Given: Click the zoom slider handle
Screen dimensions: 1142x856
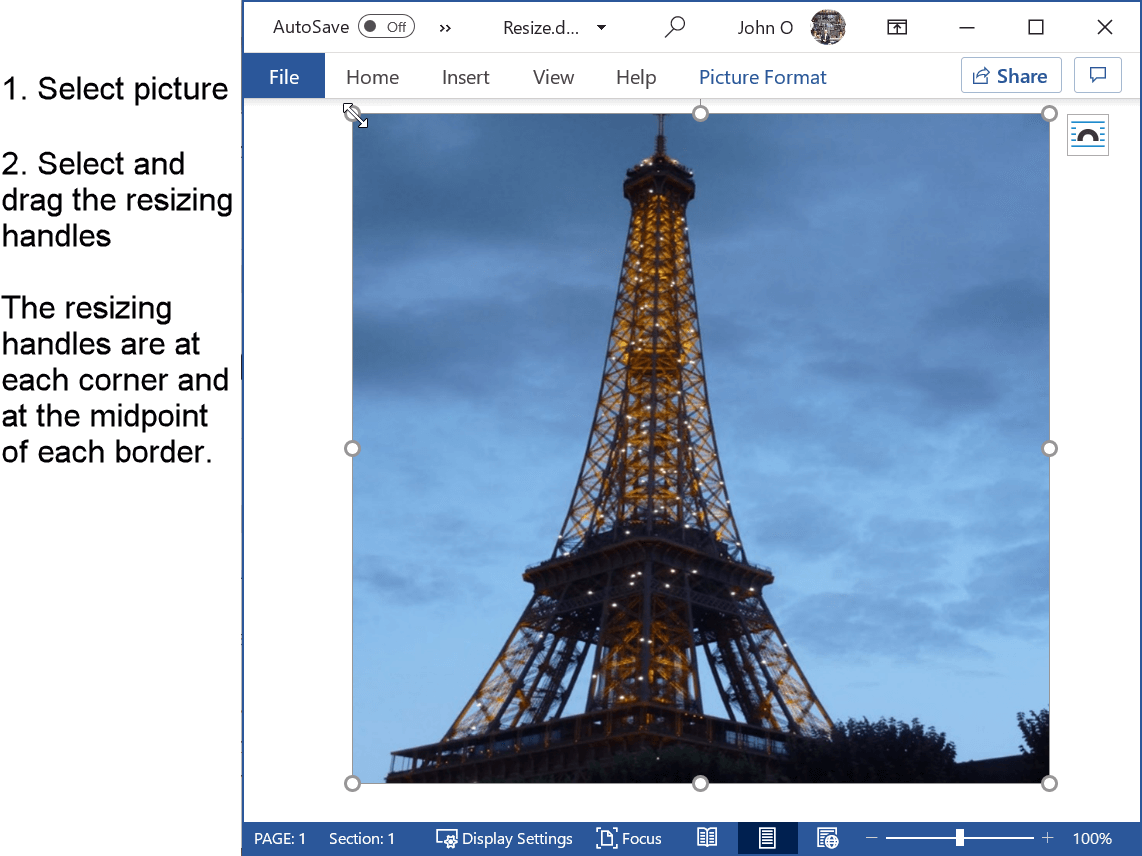Looking at the screenshot, I should pos(961,838).
